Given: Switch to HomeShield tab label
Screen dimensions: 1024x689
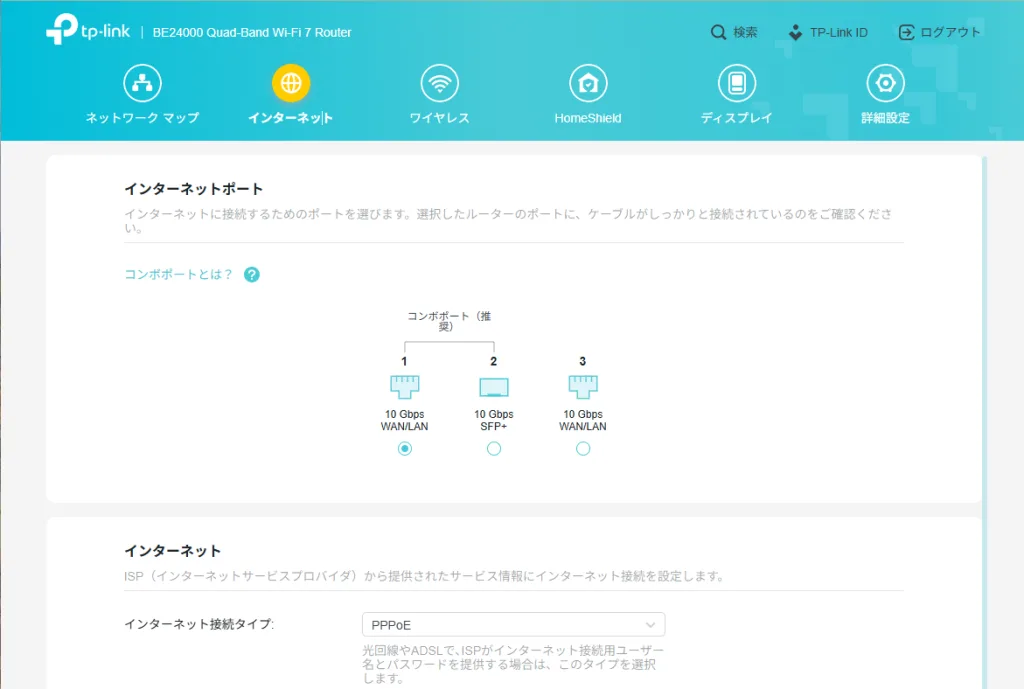Looking at the screenshot, I should [x=588, y=118].
